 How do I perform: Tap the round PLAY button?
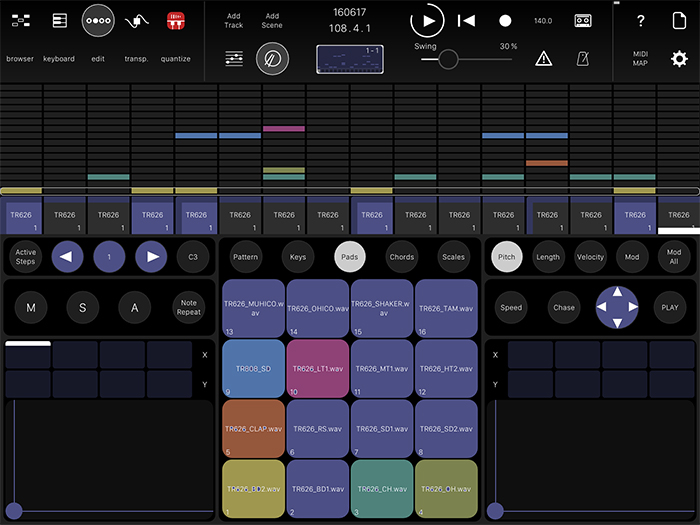pyautogui.click(x=670, y=307)
